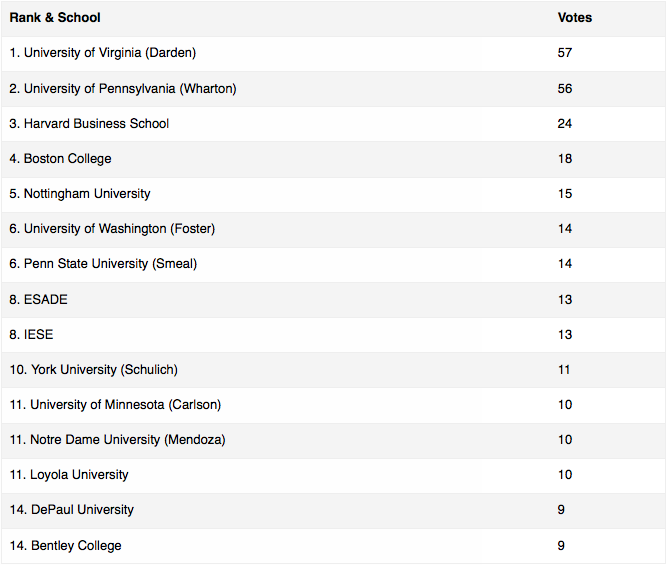Select University of Pennsylvania (Wharton) entry
The width and height of the screenshot is (668, 565).
tap(123, 89)
